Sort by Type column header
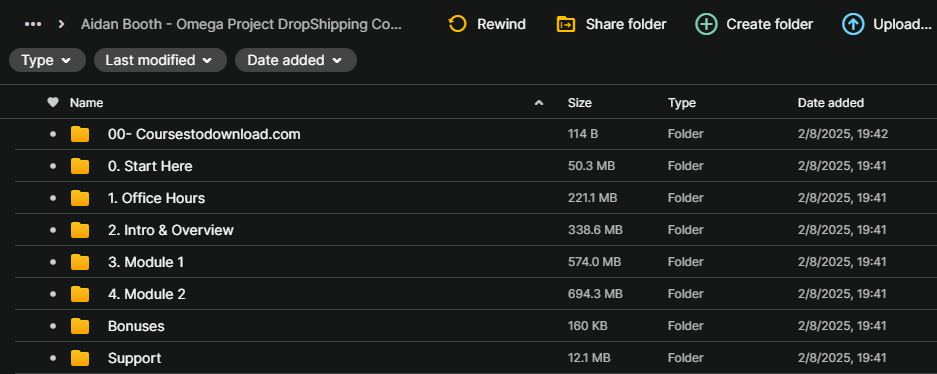Screen dimensions: 937x374 pos(682,103)
